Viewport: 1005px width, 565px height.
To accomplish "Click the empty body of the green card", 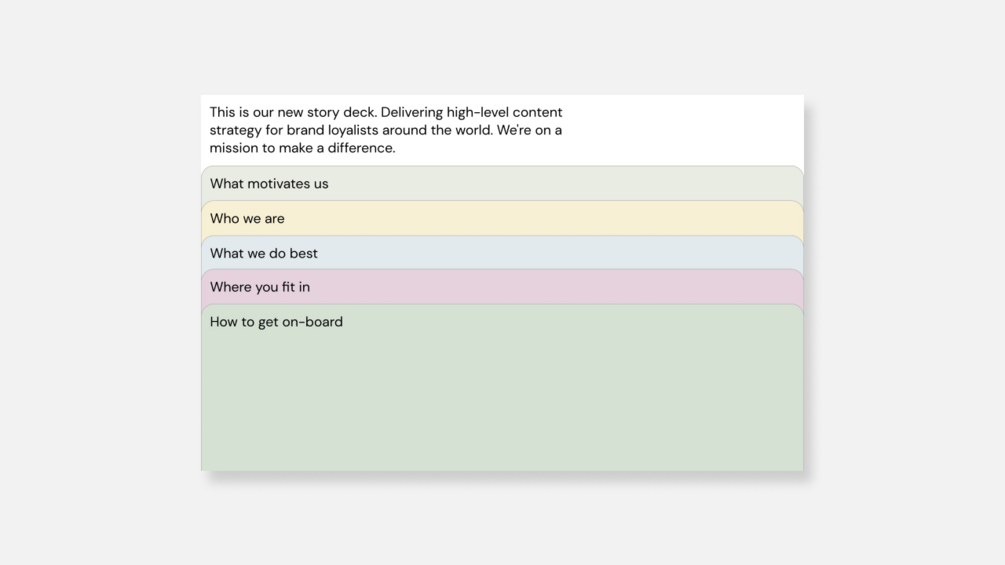I will click(x=500, y=400).
